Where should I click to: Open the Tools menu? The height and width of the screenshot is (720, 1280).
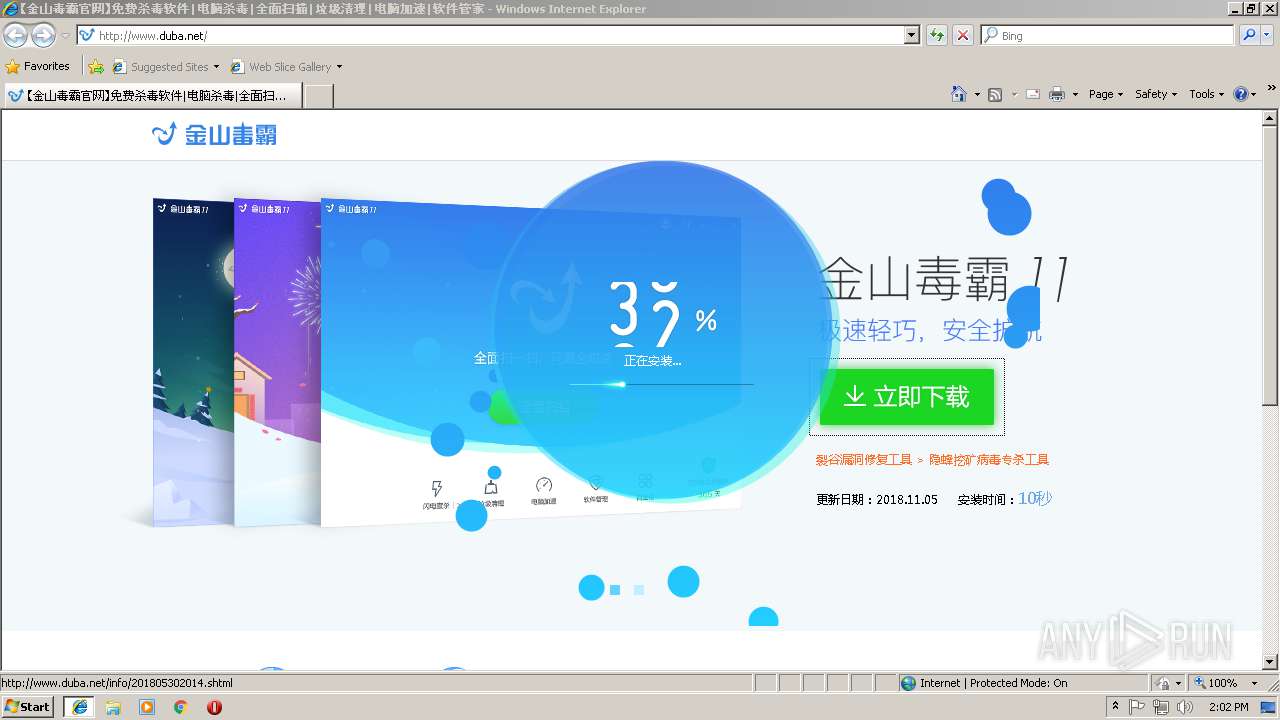tap(1206, 94)
